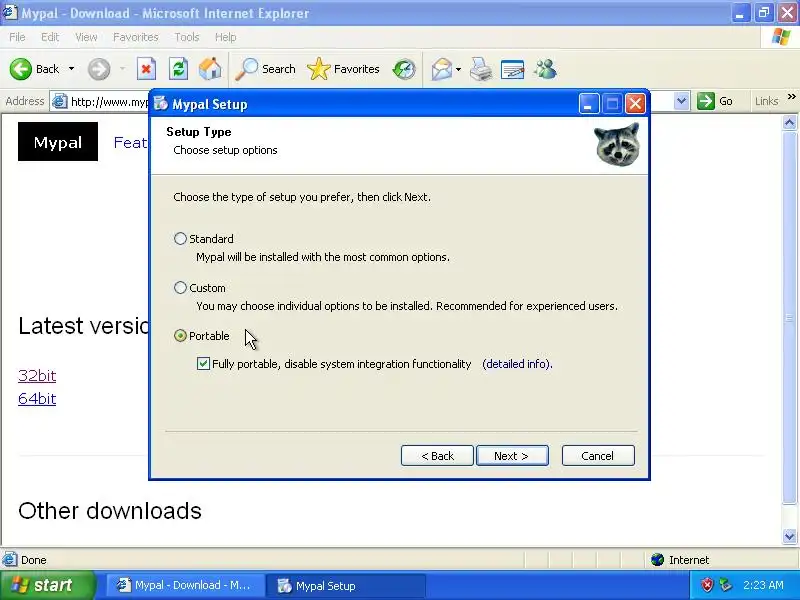800x600 pixels.
Task: Open the detailed info link
Action: click(517, 364)
